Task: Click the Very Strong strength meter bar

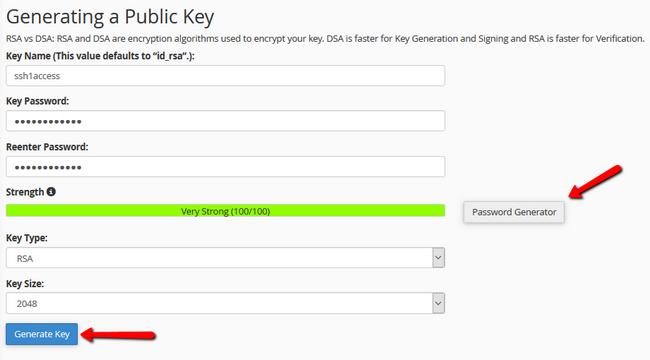Action: [226, 211]
